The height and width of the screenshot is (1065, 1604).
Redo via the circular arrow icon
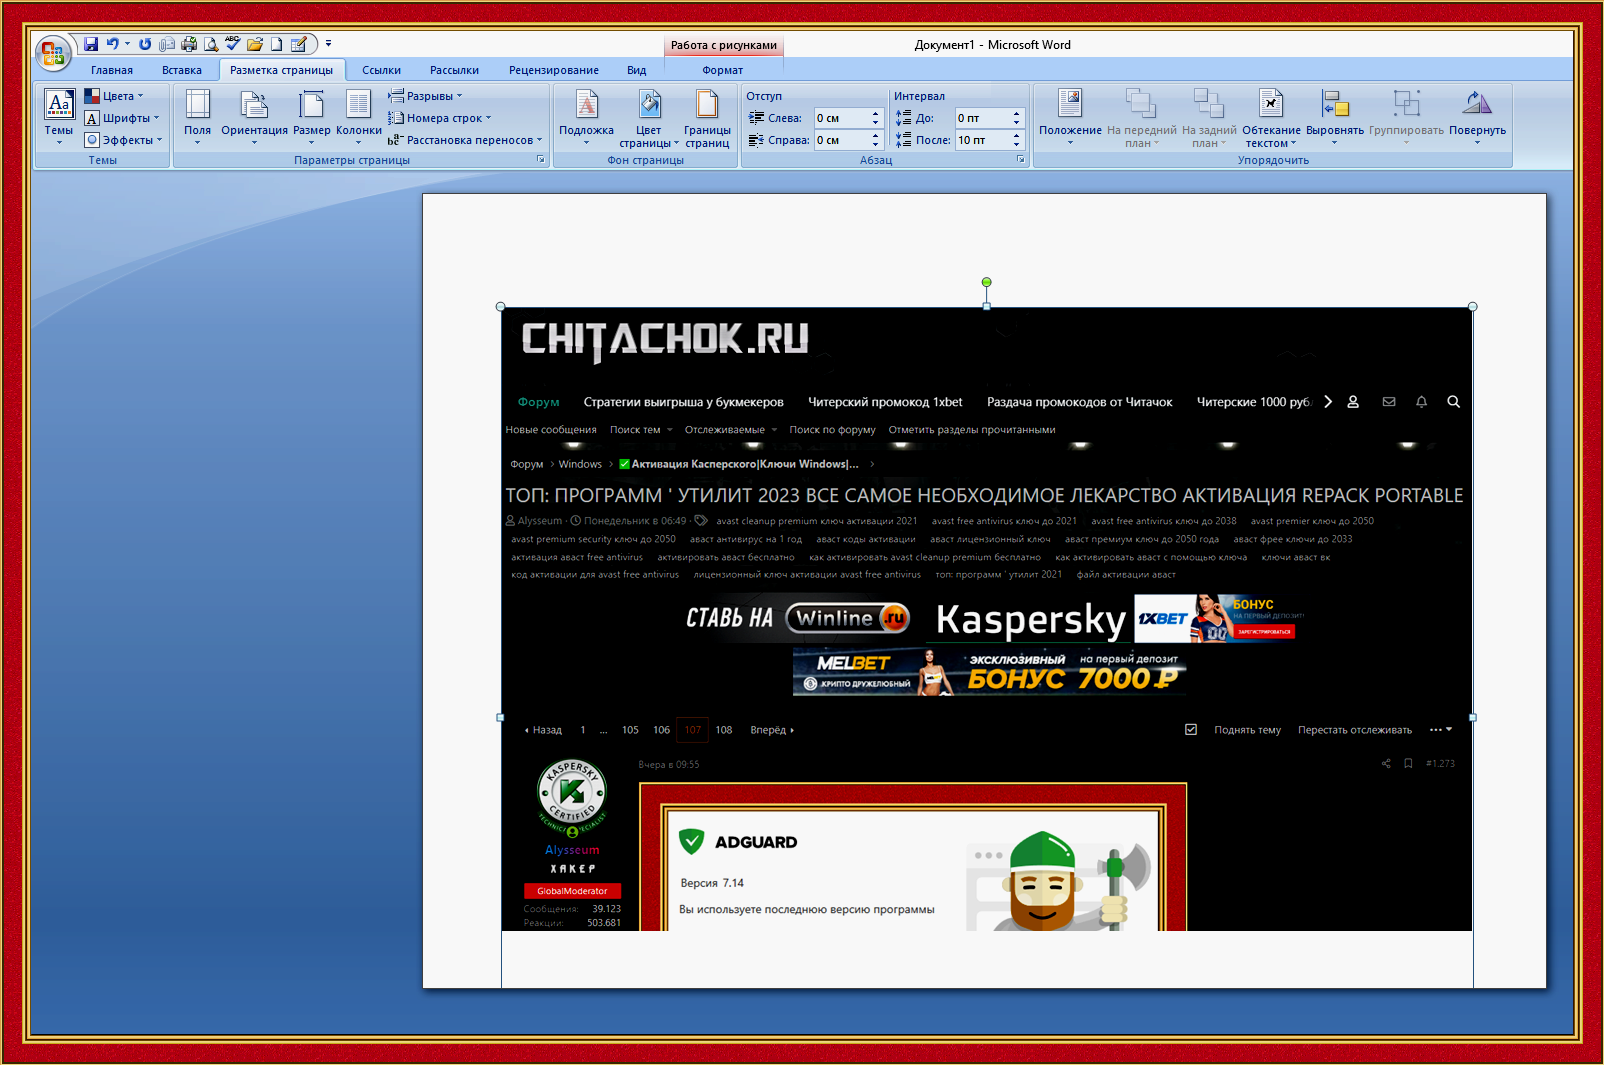tap(145, 44)
